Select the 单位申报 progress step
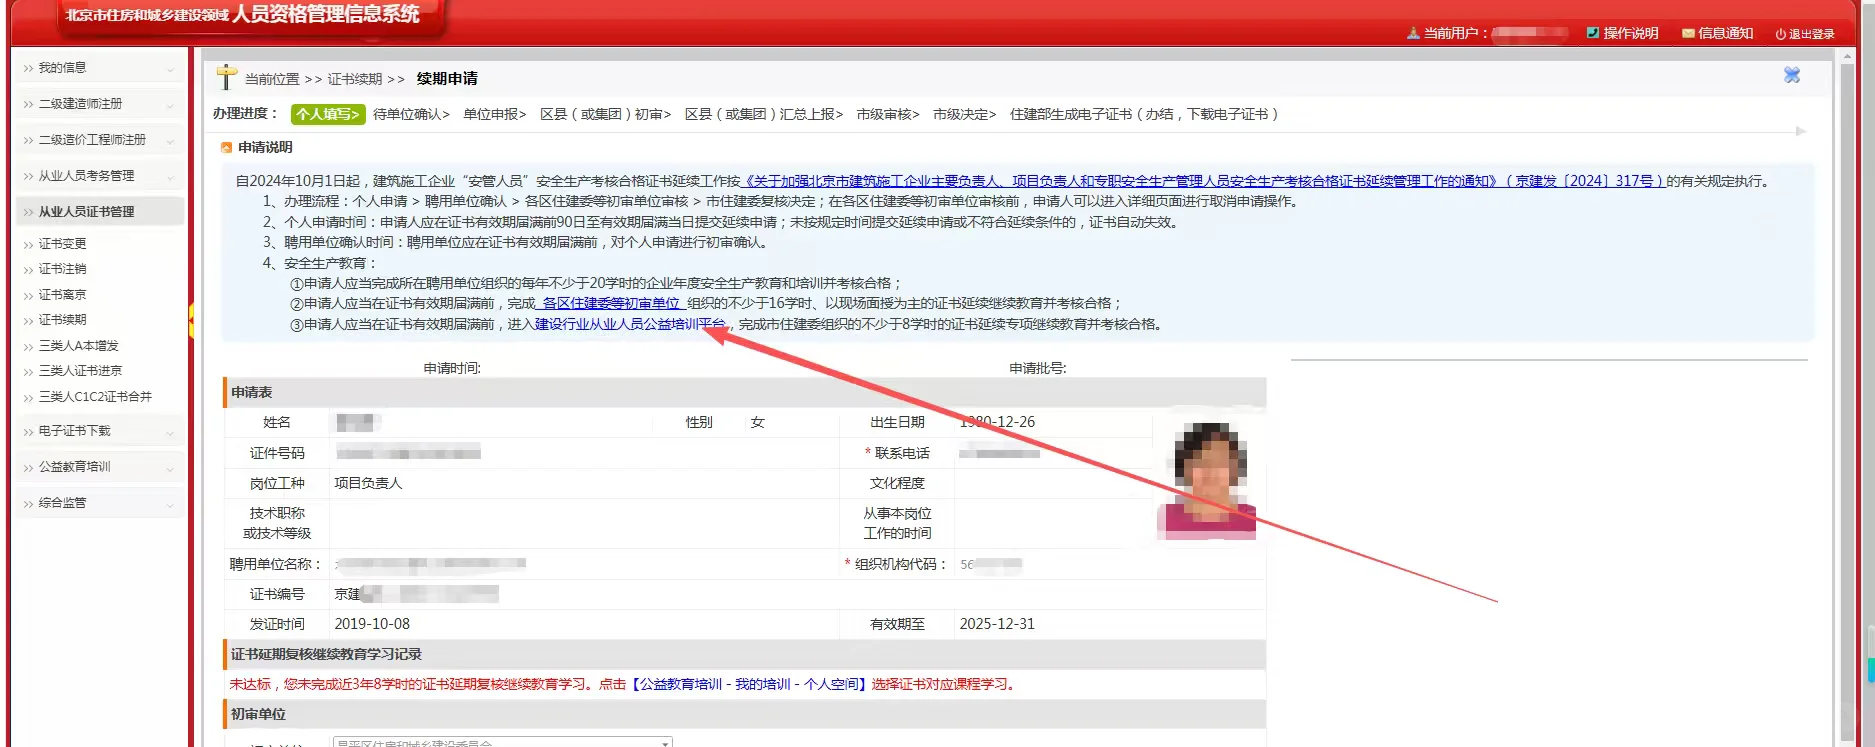Viewport: 1875px width, 747px height. click(495, 114)
